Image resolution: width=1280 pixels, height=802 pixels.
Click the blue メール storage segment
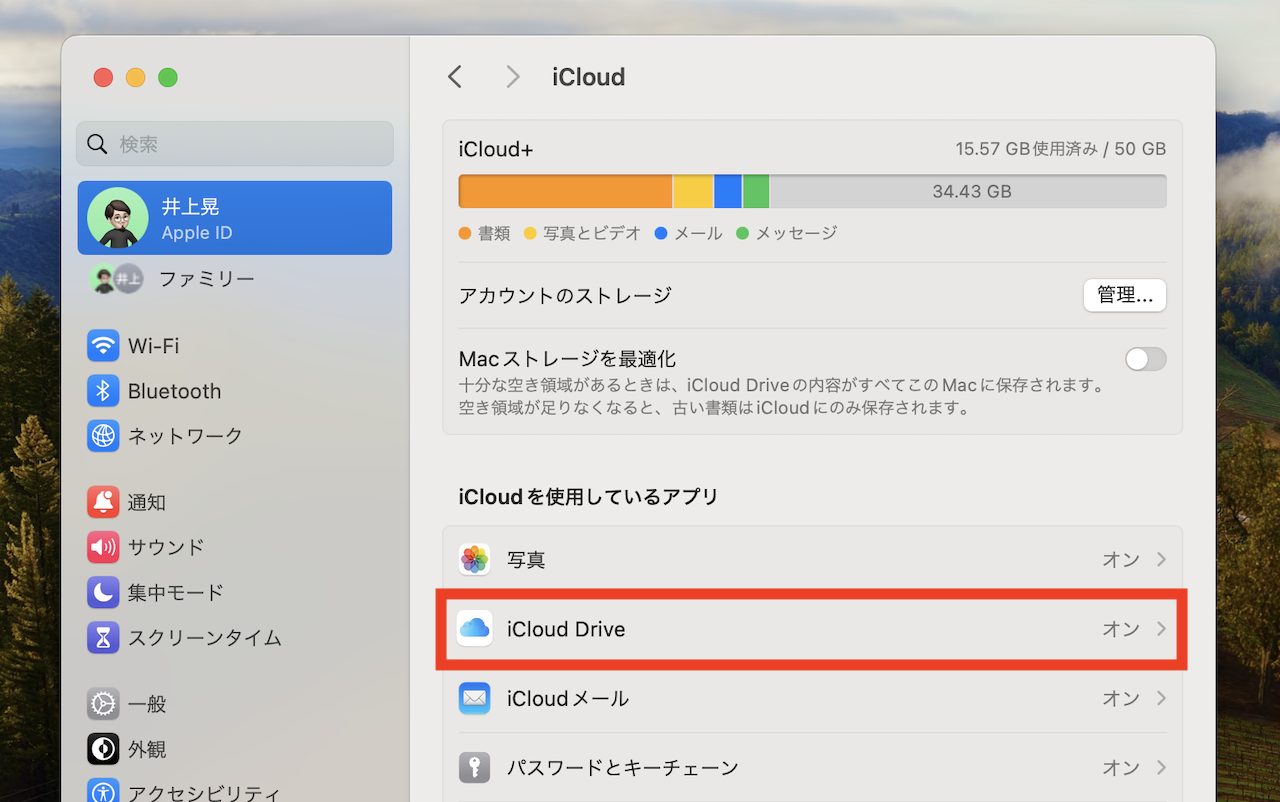728,191
